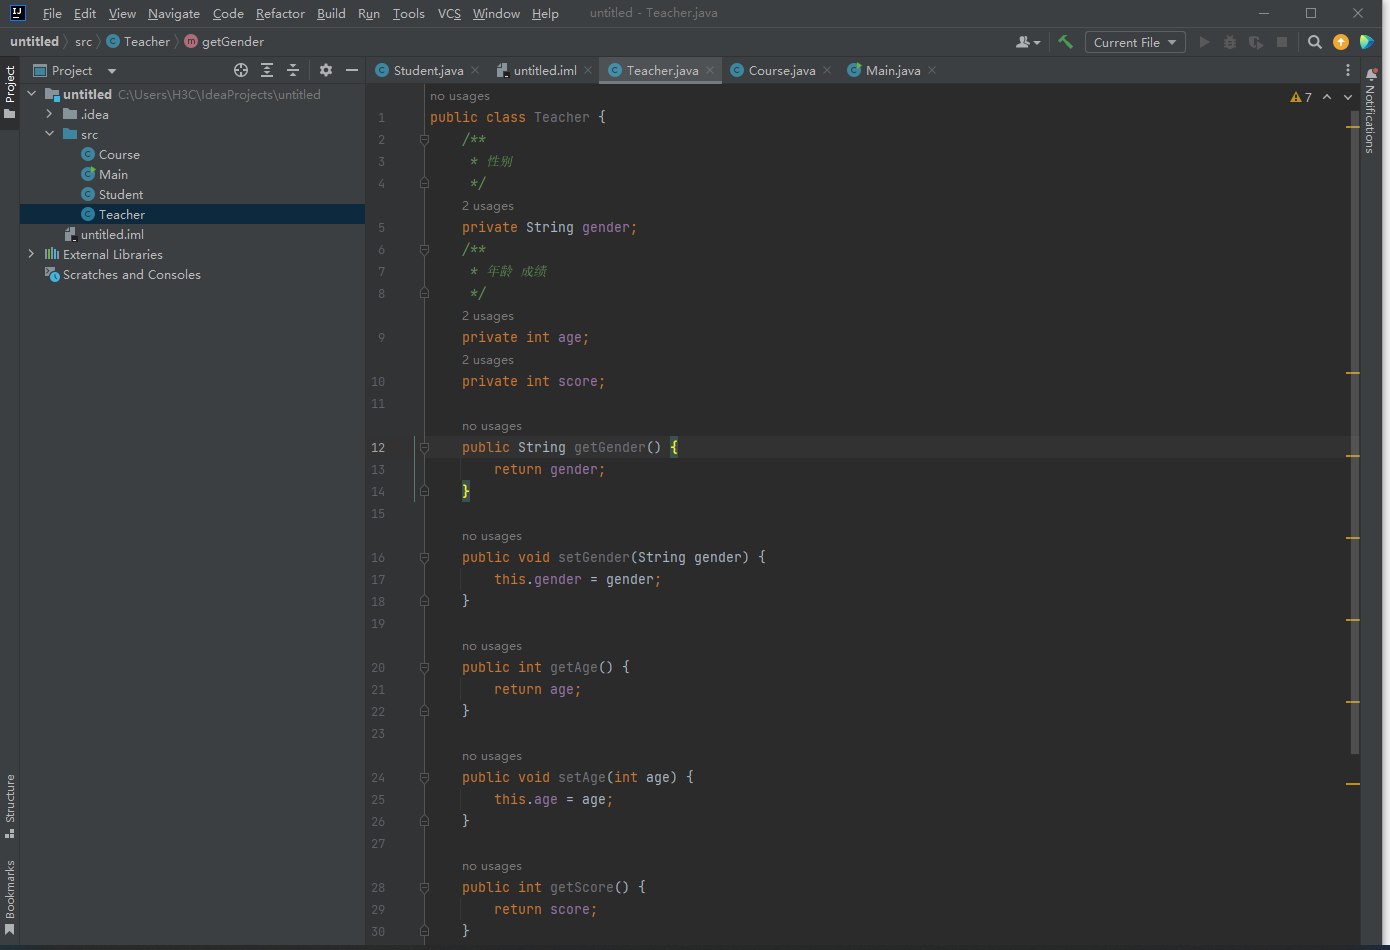Open the Notifications bell icon
This screenshot has width=1390, height=950.
coord(1371,73)
